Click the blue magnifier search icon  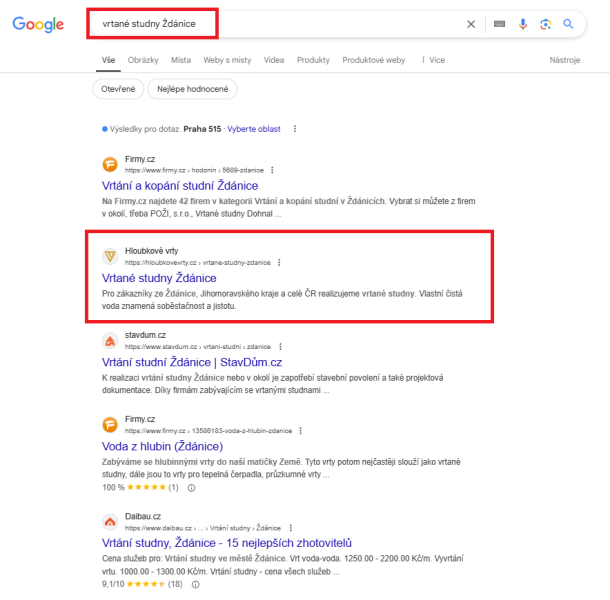pos(568,24)
